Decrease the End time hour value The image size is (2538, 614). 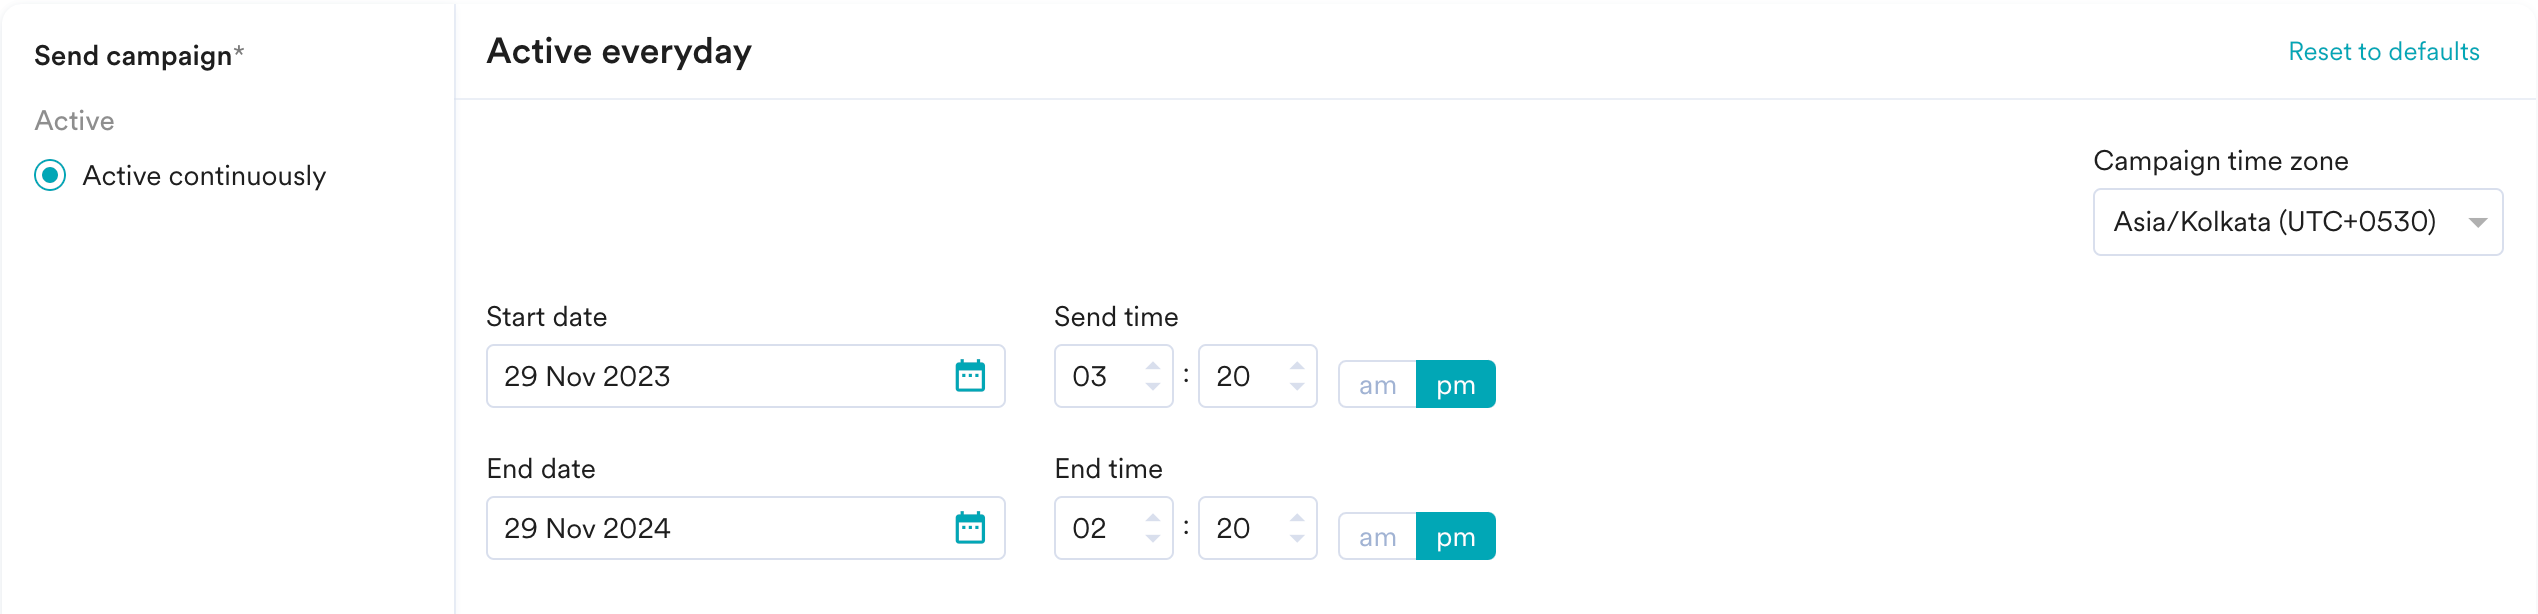[1153, 540]
